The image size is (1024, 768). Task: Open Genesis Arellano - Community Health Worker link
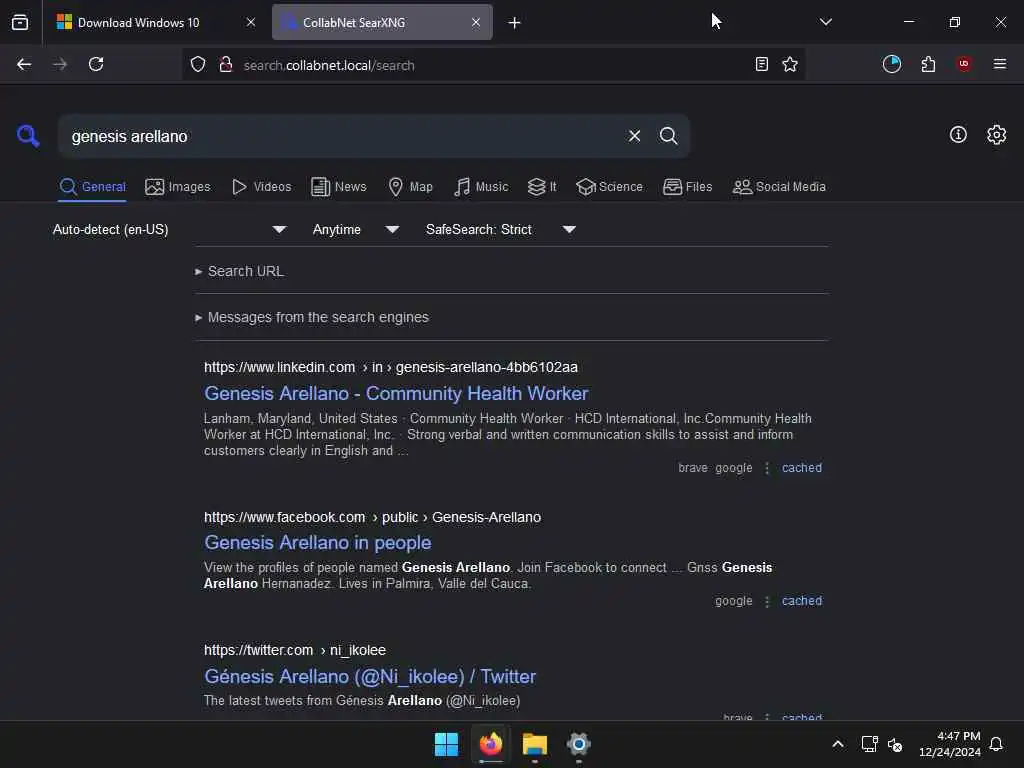(396, 393)
